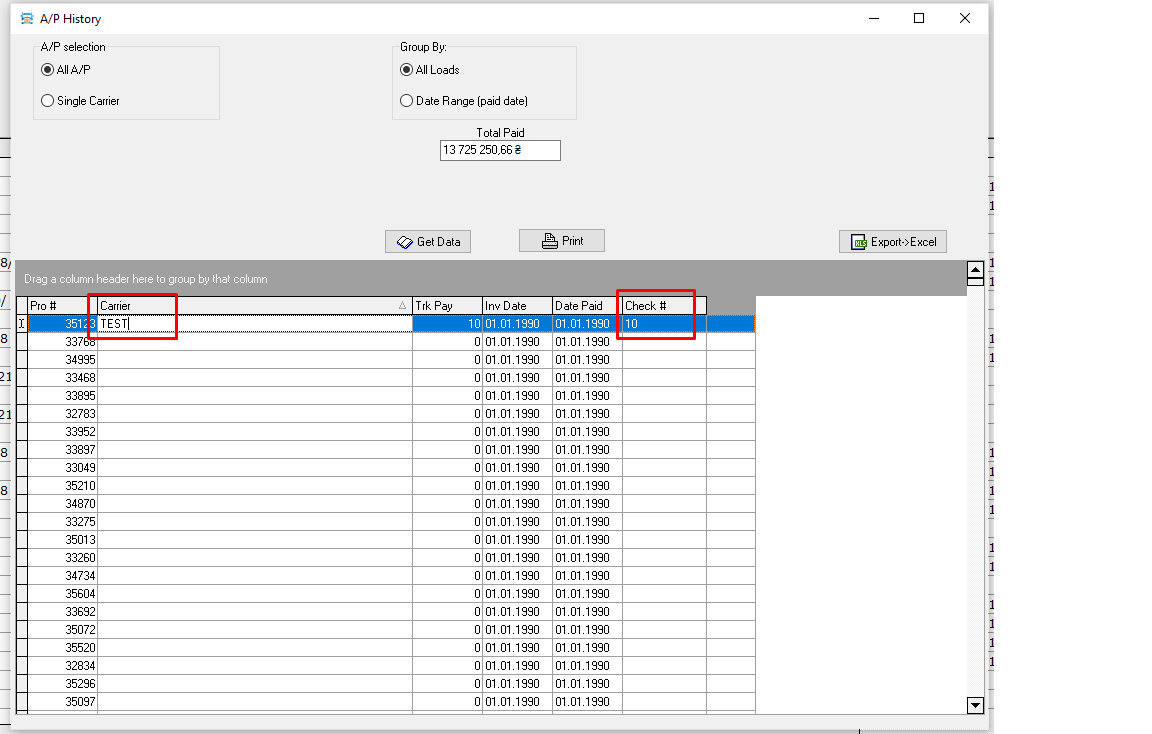Click the printer icon on Print button
The height and width of the screenshot is (734, 1152).
[549, 241]
